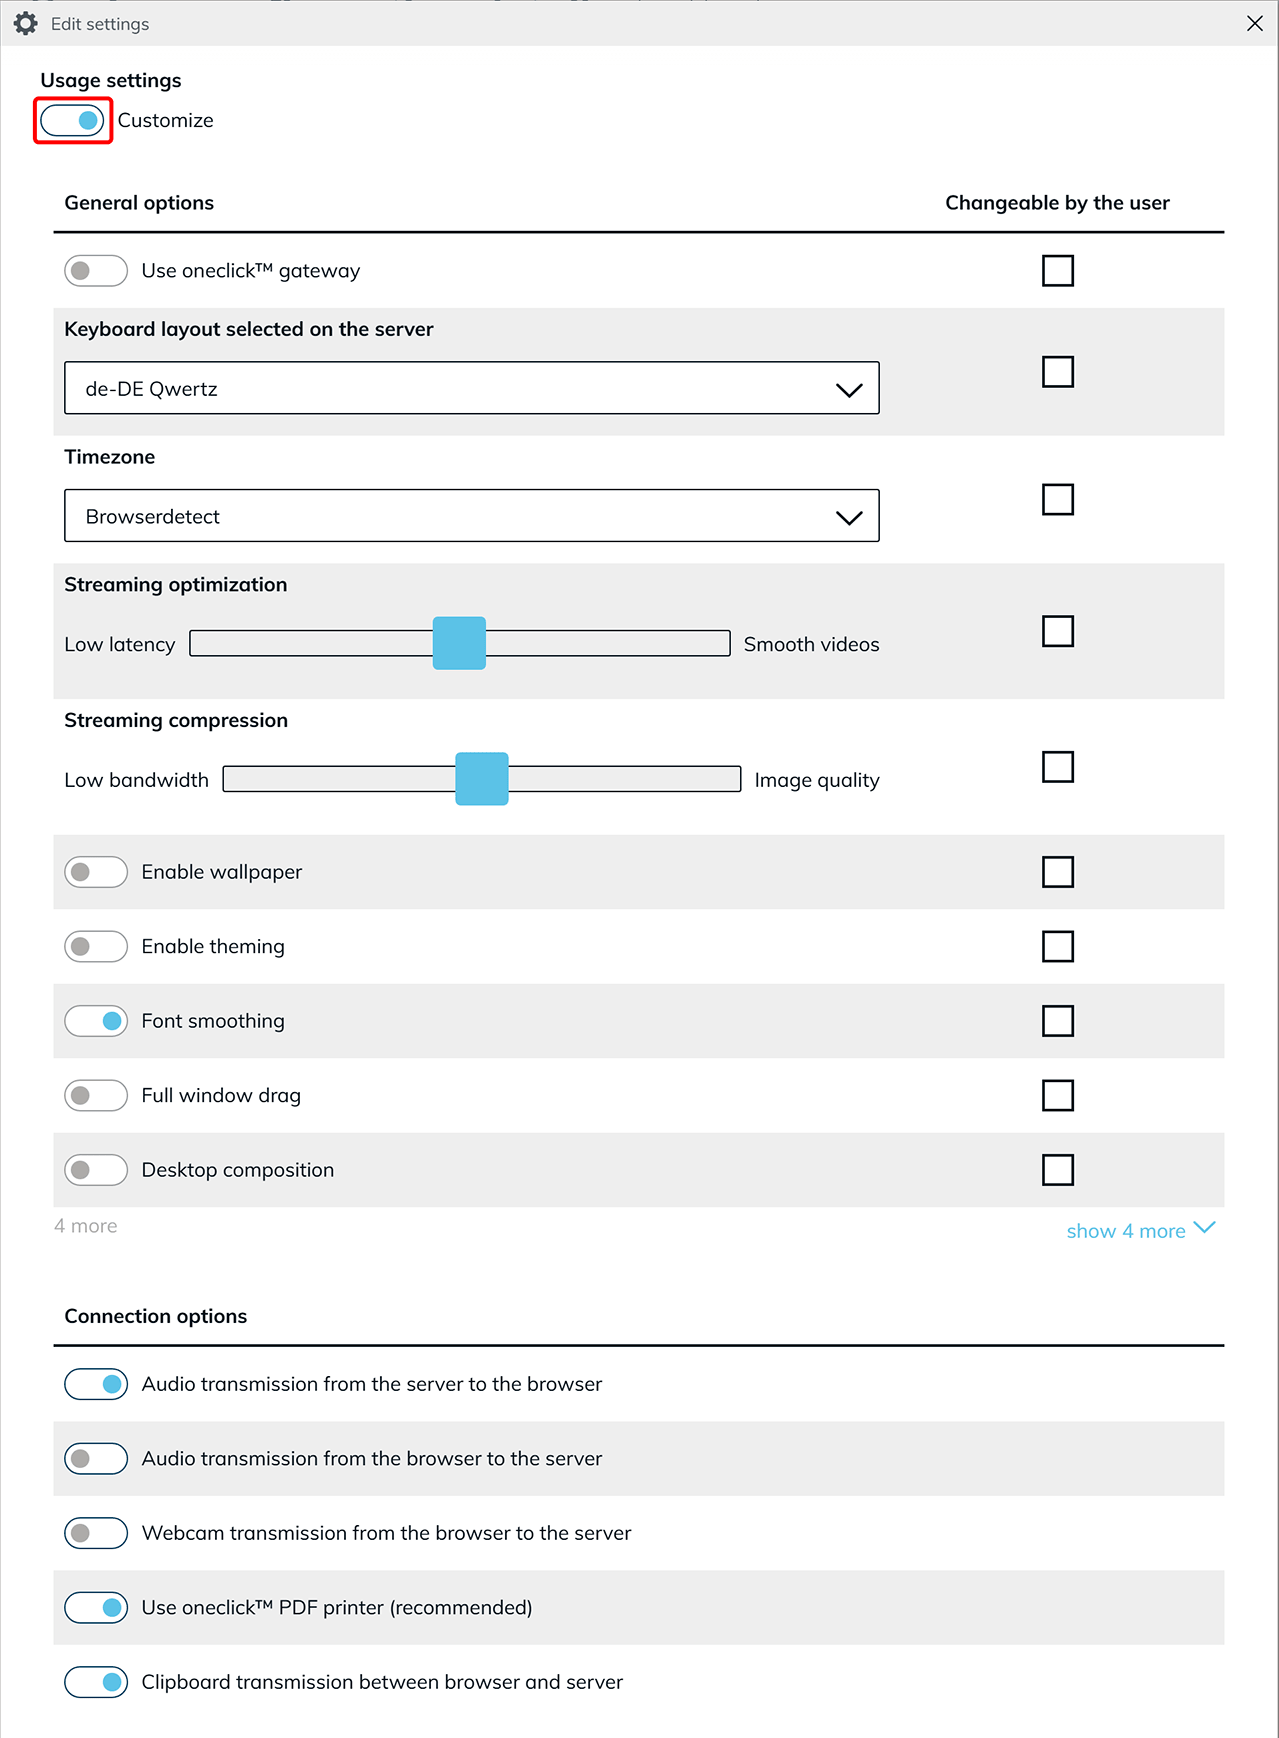Screen dimensions: 1279x1738
Task: Disable the Font smoothing toggle
Action: [96, 1021]
